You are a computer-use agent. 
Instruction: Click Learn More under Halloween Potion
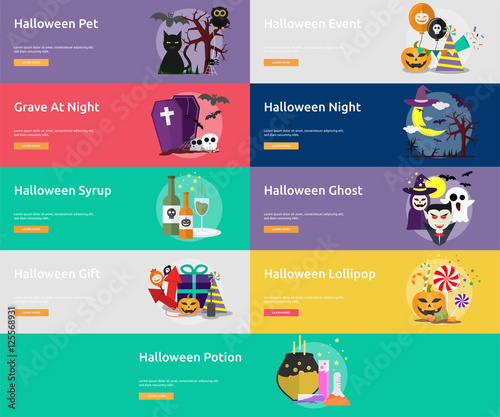[156, 396]
